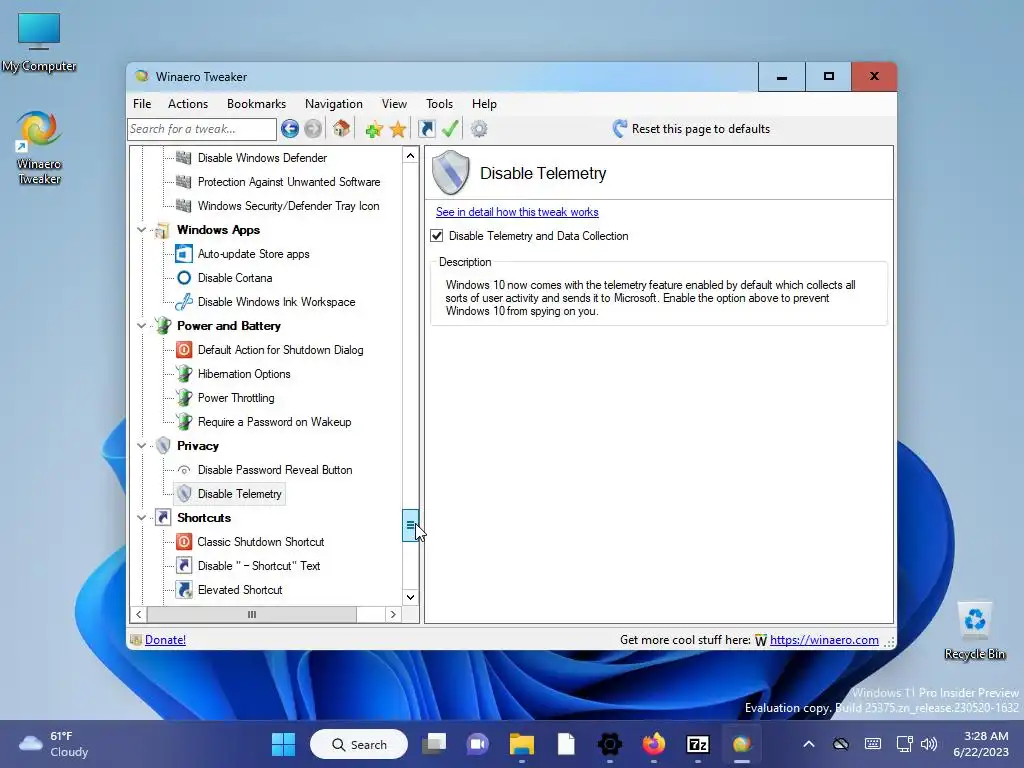
Task: Select Power Throttling in the tree
Action: tap(236, 398)
